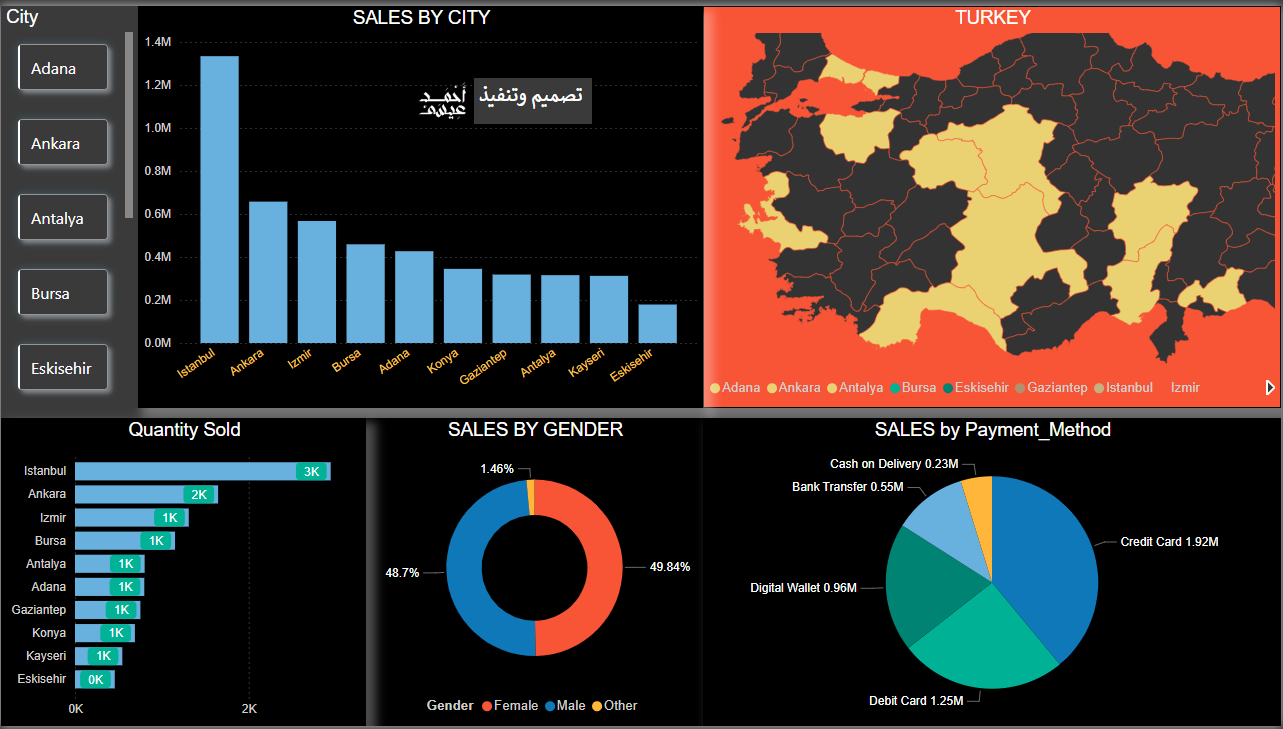The width and height of the screenshot is (1283, 729).
Task: Click the Eskisehir legend marker on map
Action: coord(948,388)
